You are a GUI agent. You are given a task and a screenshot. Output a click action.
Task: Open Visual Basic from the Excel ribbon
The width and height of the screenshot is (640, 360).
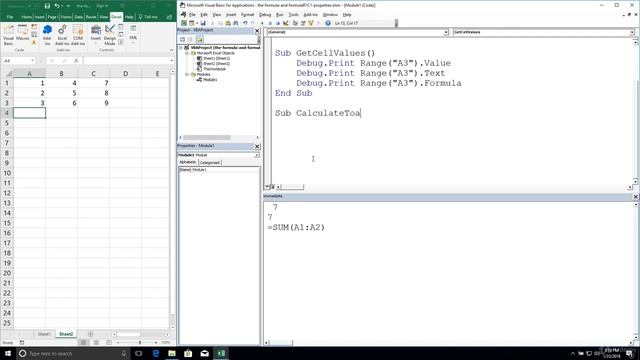(8, 35)
